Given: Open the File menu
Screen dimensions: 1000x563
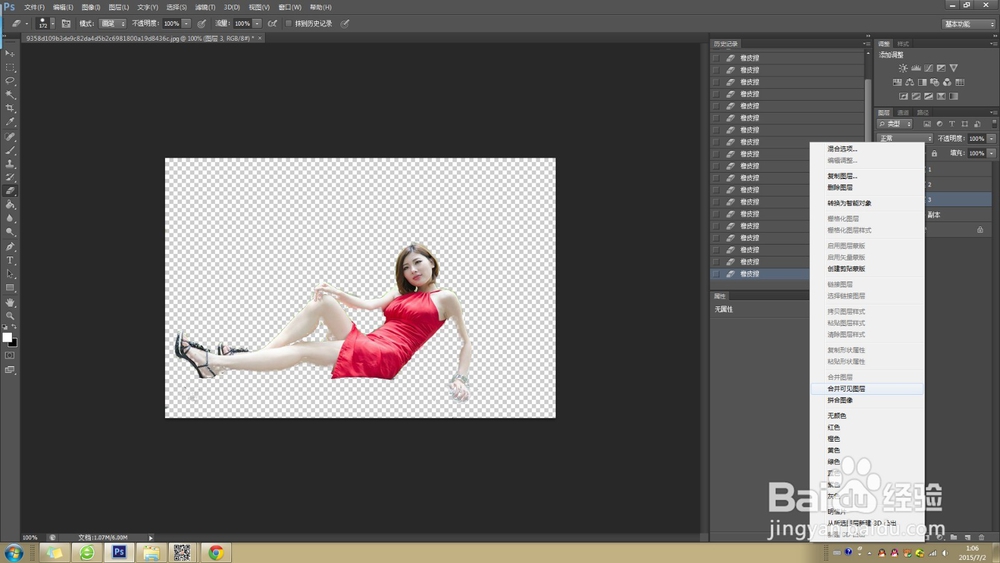Looking at the screenshot, I should [34, 7].
